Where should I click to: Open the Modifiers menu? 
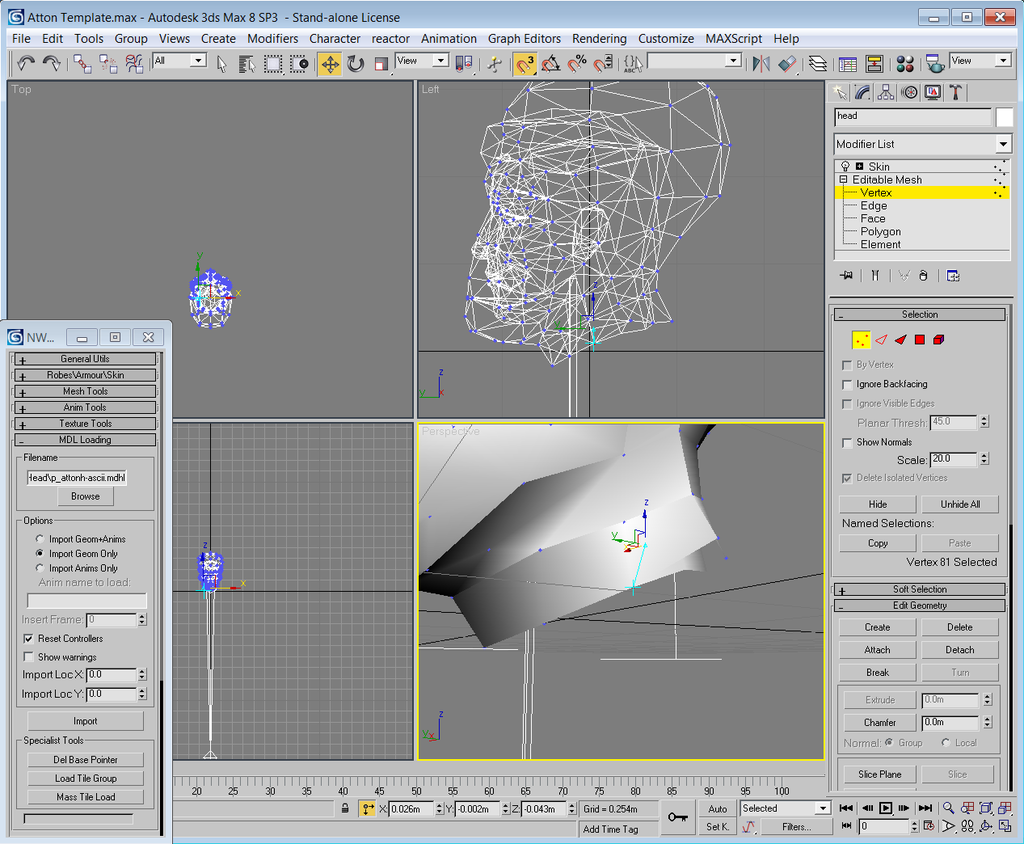click(x=272, y=39)
